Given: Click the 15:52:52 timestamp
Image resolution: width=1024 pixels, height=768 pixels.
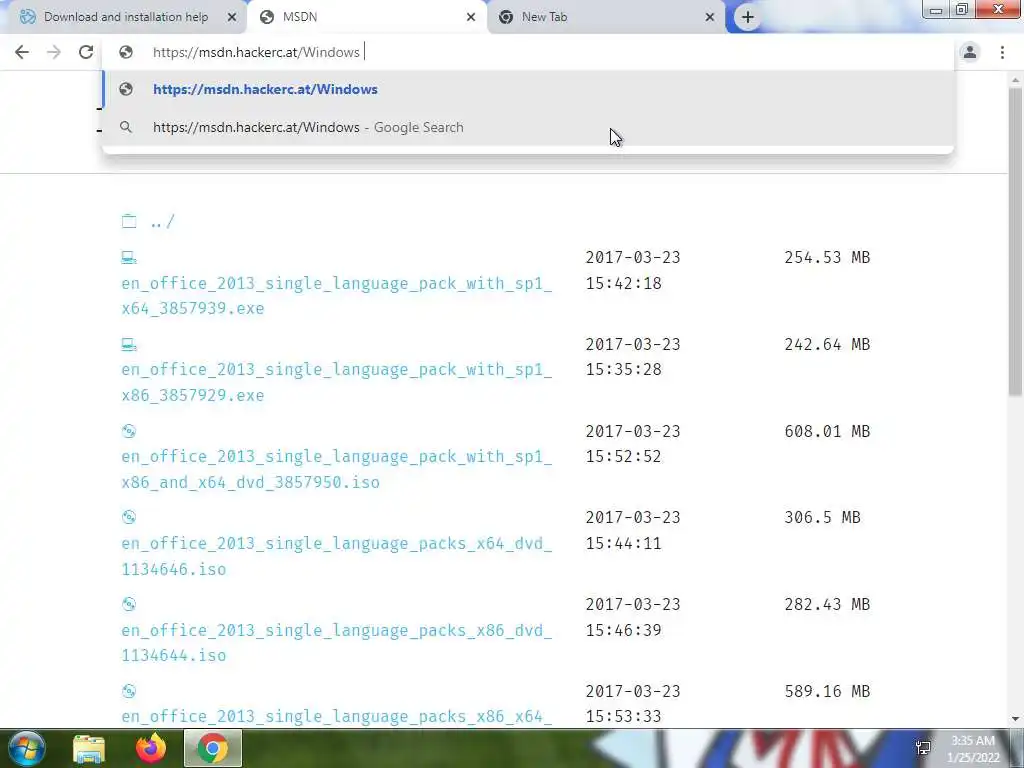Looking at the screenshot, I should (x=623, y=456).
